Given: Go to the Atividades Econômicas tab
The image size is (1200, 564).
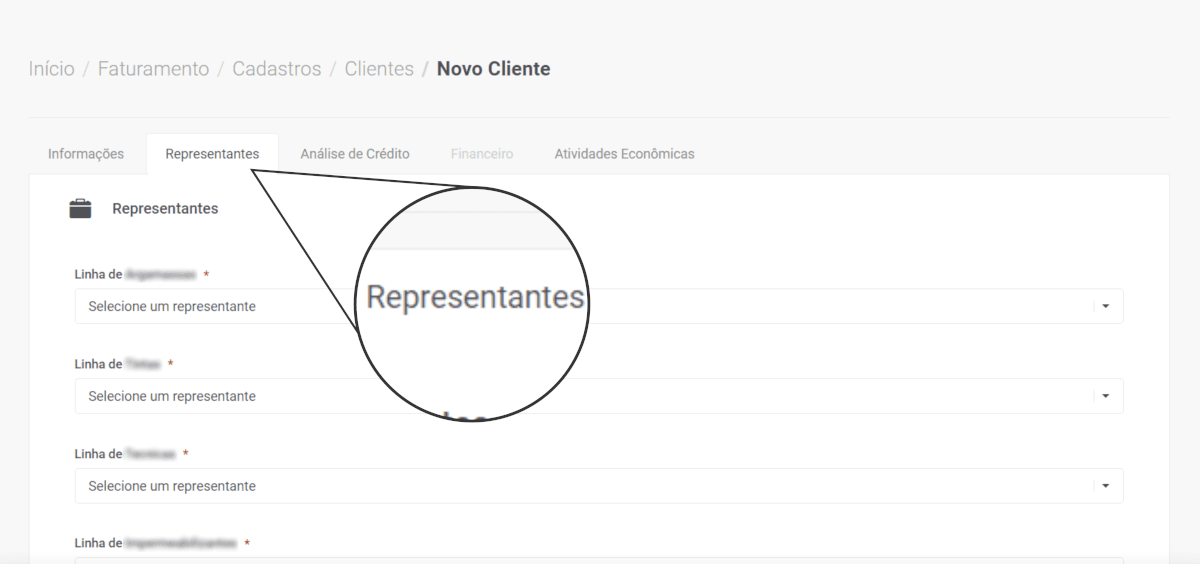Looking at the screenshot, I should click(624, 154).
